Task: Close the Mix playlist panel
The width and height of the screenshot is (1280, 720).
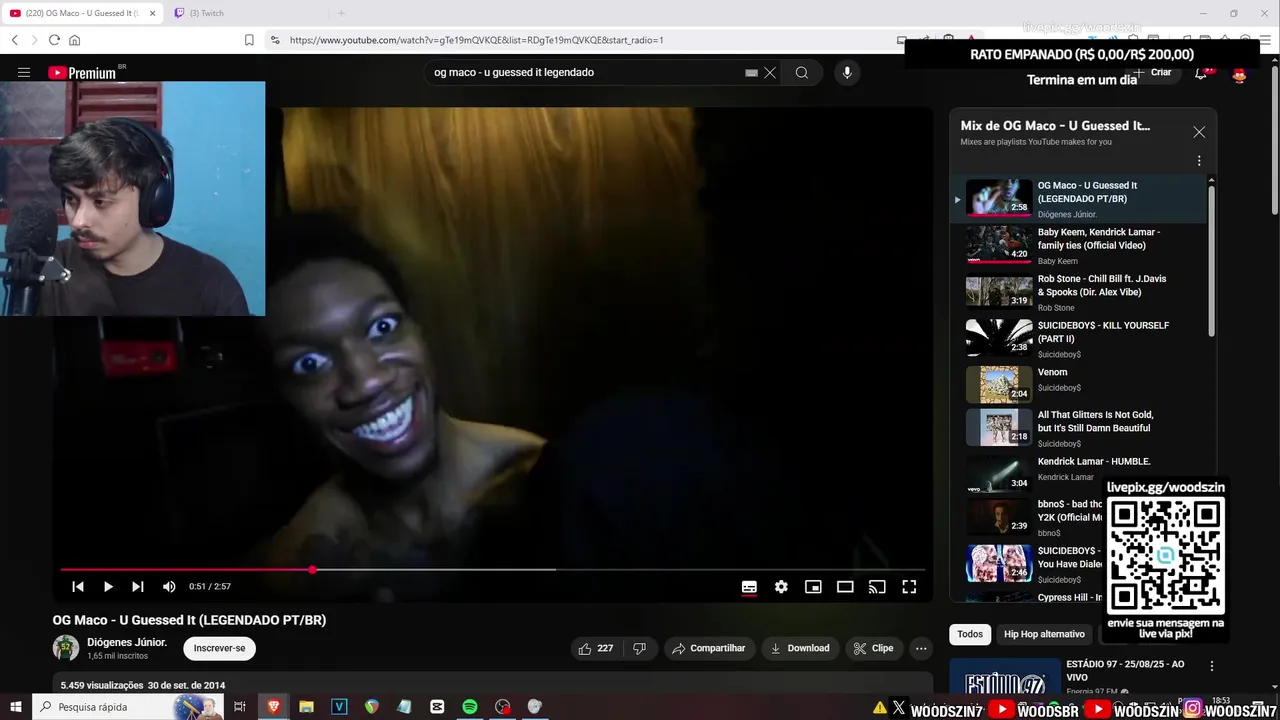Action: (x=1199, y=132)
